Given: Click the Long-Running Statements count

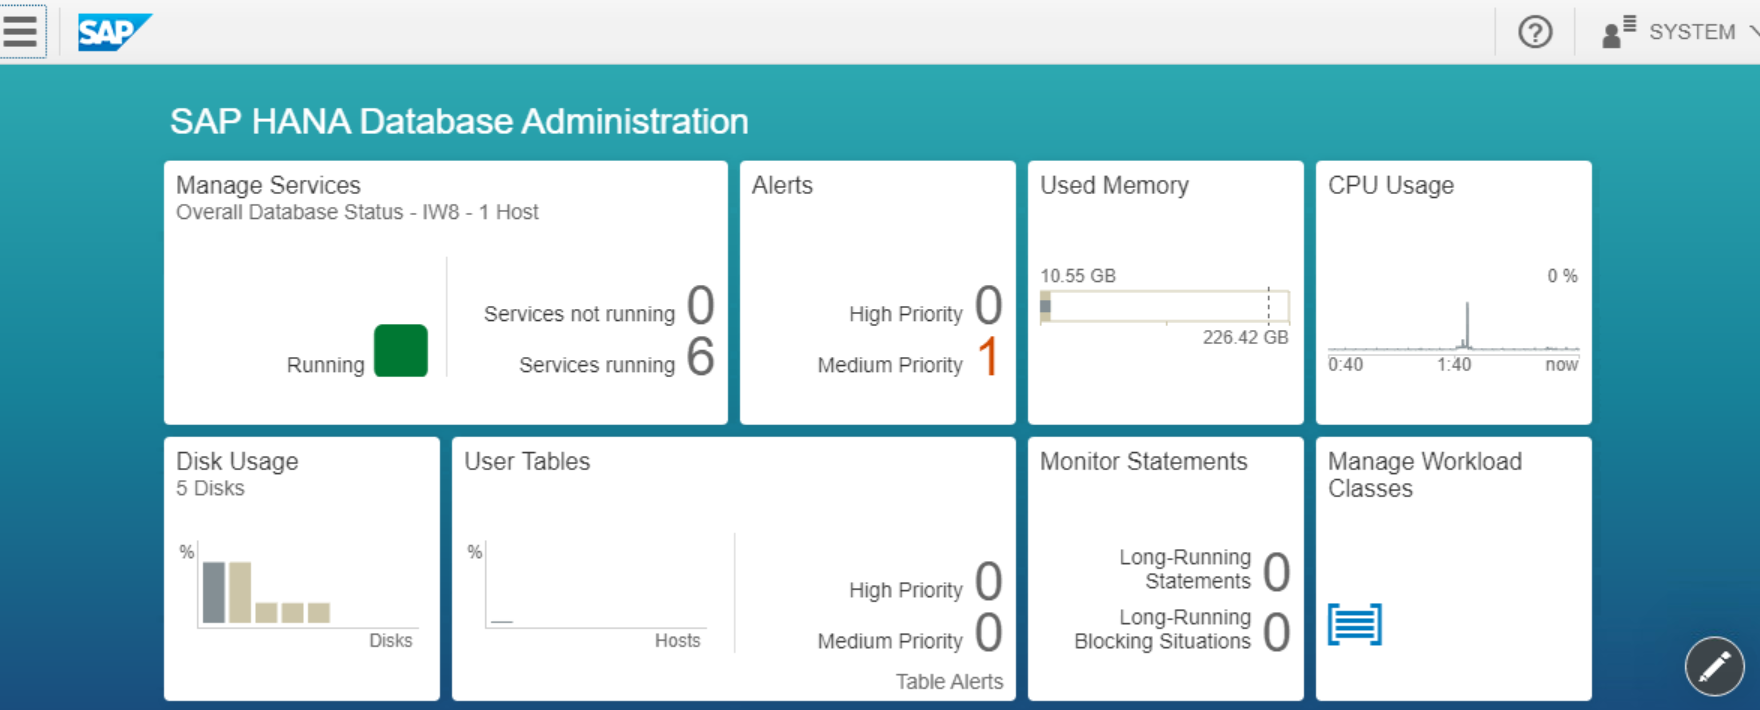Looking at the screenshot, I should [x=1276, y=572].
